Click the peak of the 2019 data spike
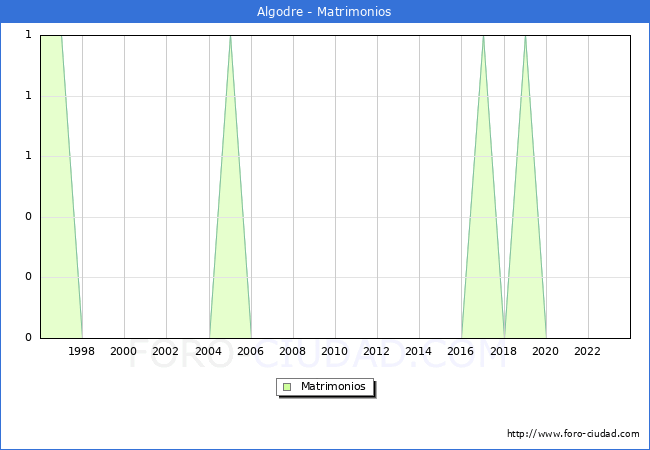 525,37
